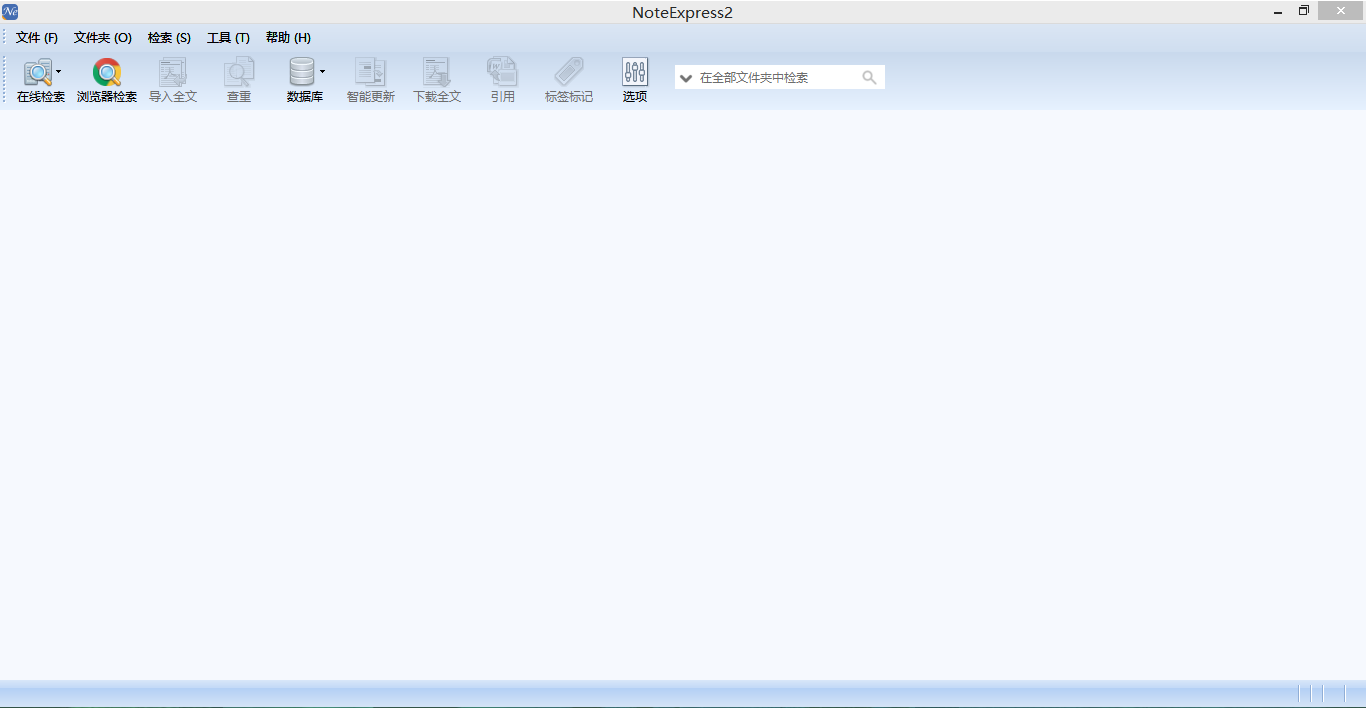Open the 在线检索 online search tool

(x=38, y=80)
